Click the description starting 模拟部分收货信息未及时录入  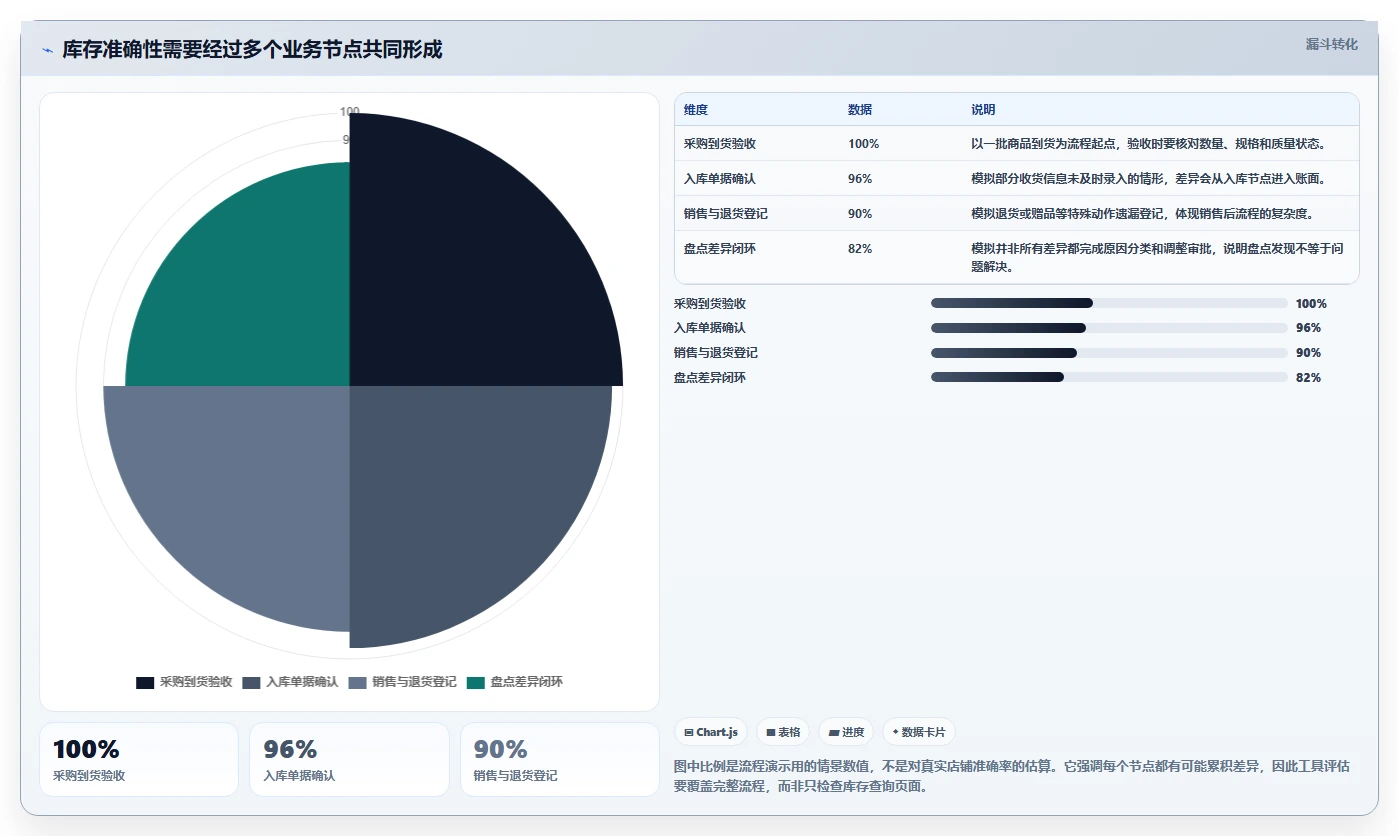tap(1149, 179)
